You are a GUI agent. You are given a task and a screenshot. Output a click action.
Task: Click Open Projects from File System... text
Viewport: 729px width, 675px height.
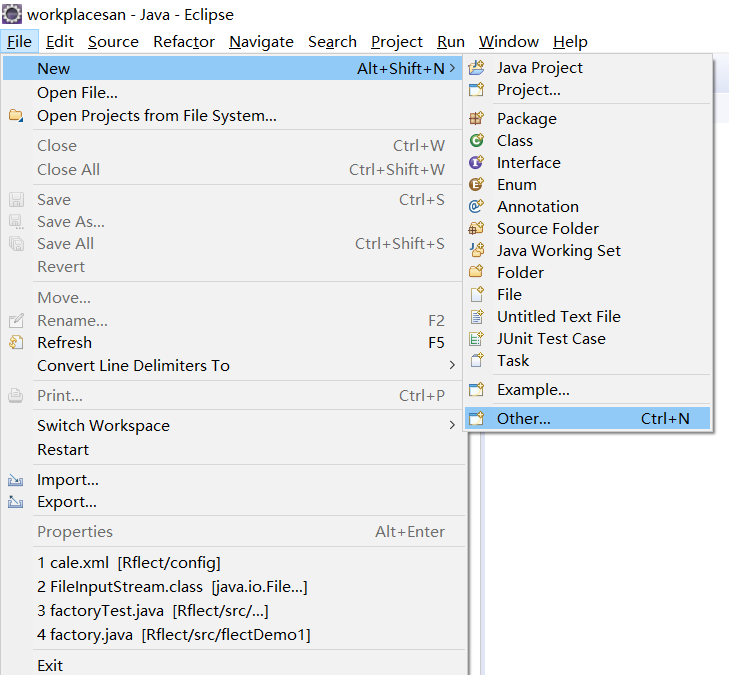pyautogui.click(x=157, y=115)
